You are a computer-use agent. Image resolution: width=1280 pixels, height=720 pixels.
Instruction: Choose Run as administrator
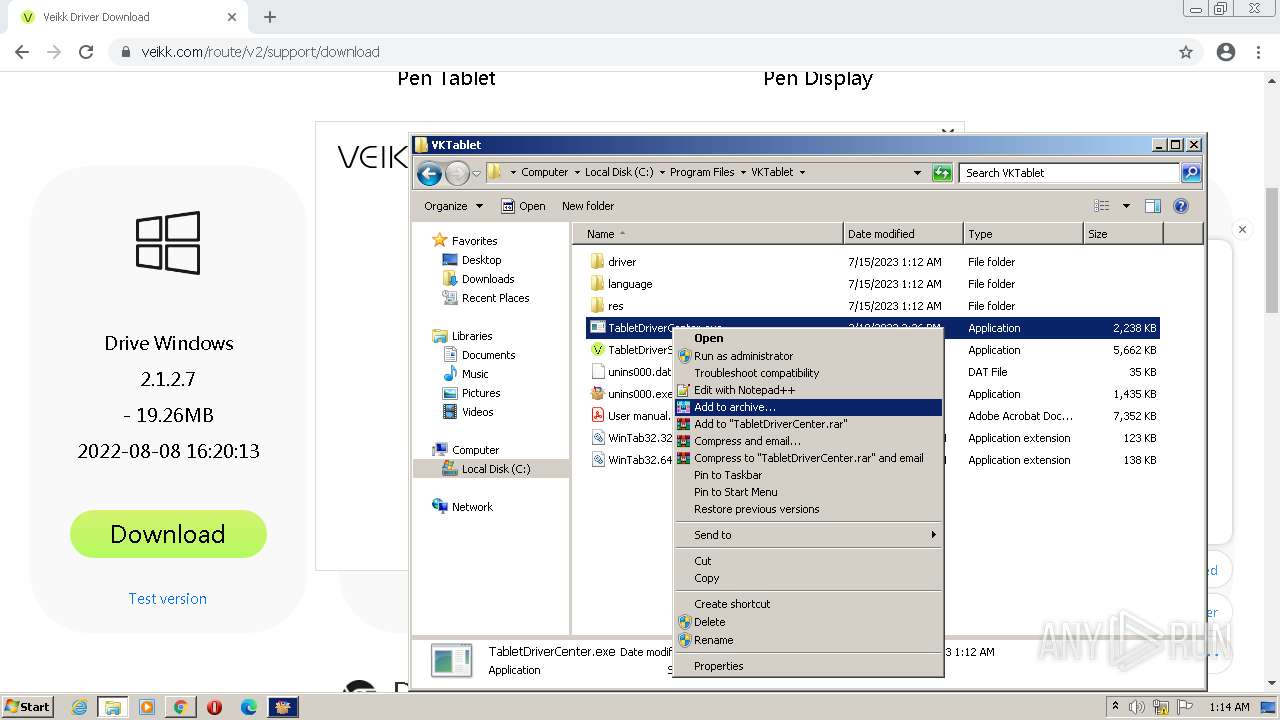[x=808, y=356]
